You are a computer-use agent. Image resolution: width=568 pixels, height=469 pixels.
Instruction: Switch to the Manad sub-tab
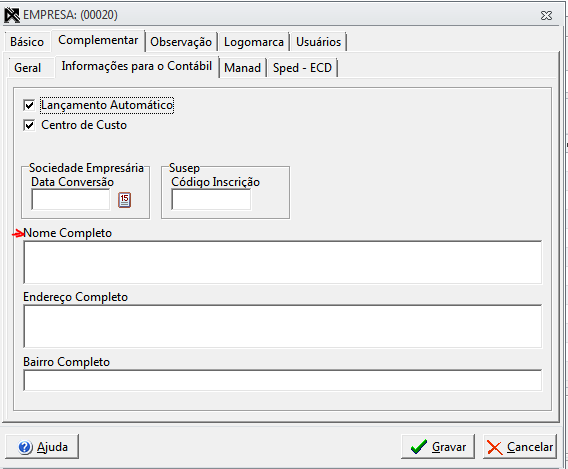242,68
